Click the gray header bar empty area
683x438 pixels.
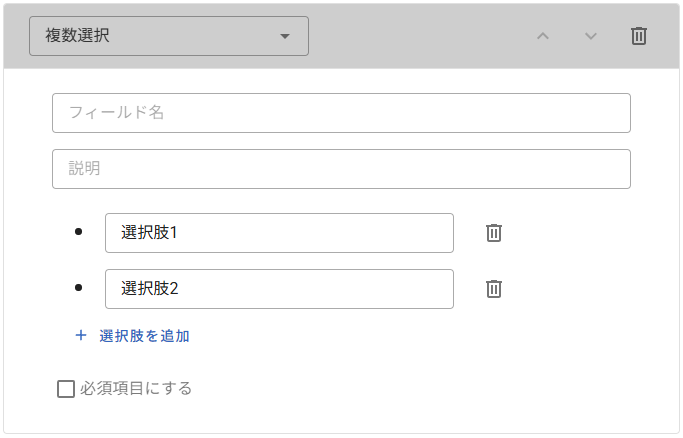(420, 36)
